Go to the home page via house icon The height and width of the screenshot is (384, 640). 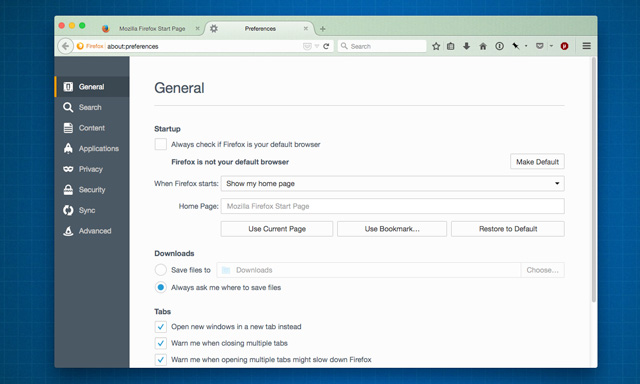pos(483,46)
